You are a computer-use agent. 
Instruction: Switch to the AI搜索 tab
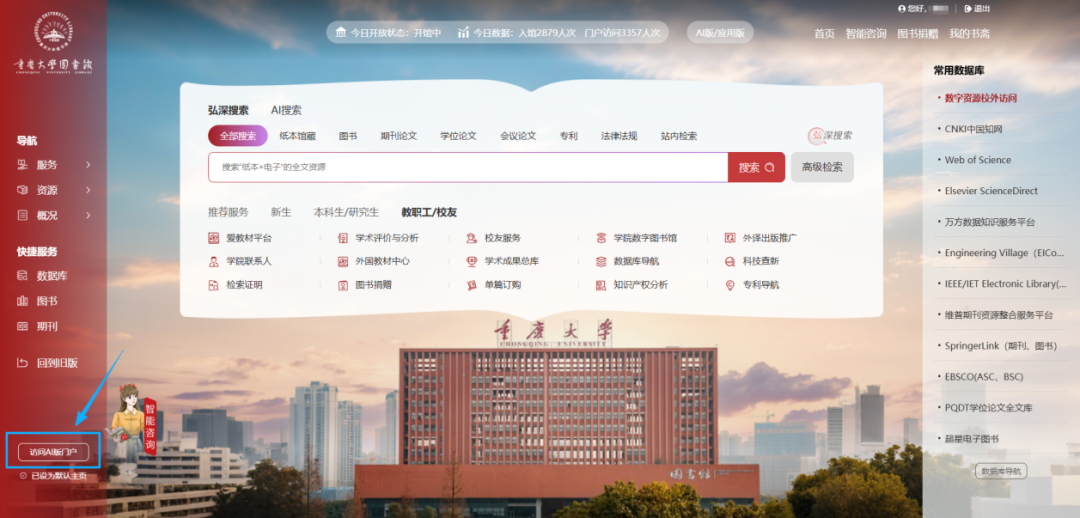pyautogui.click(x=286, y=110)
